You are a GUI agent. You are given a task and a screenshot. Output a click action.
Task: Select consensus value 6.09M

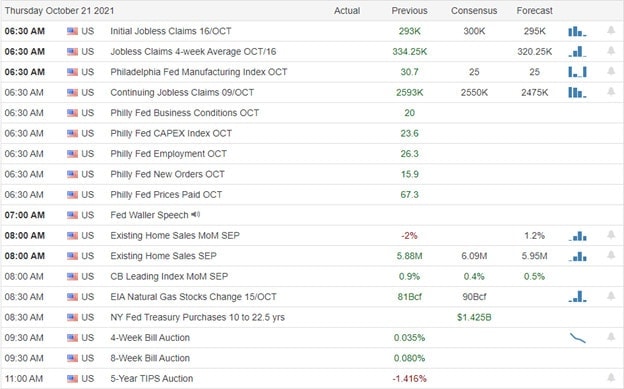(x=474, y=256)
